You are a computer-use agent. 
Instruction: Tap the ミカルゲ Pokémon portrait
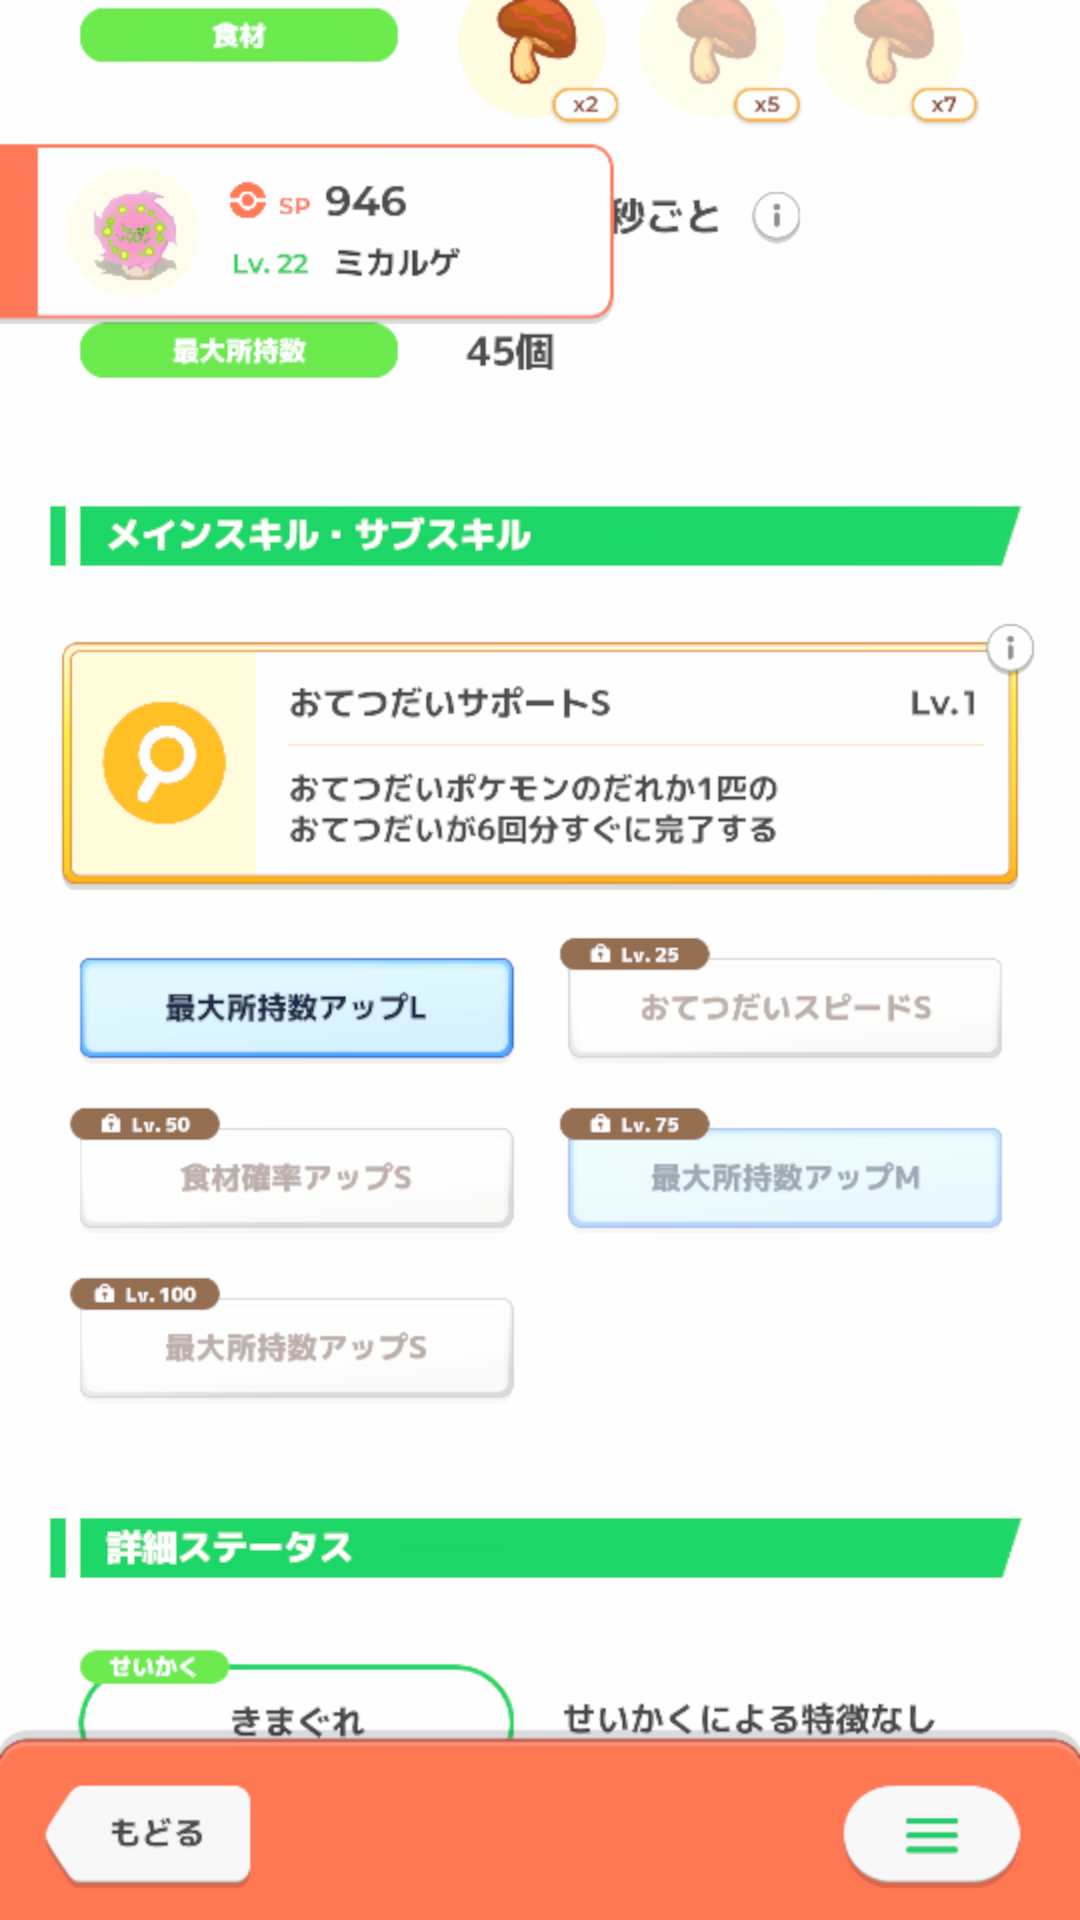[134, 233]
